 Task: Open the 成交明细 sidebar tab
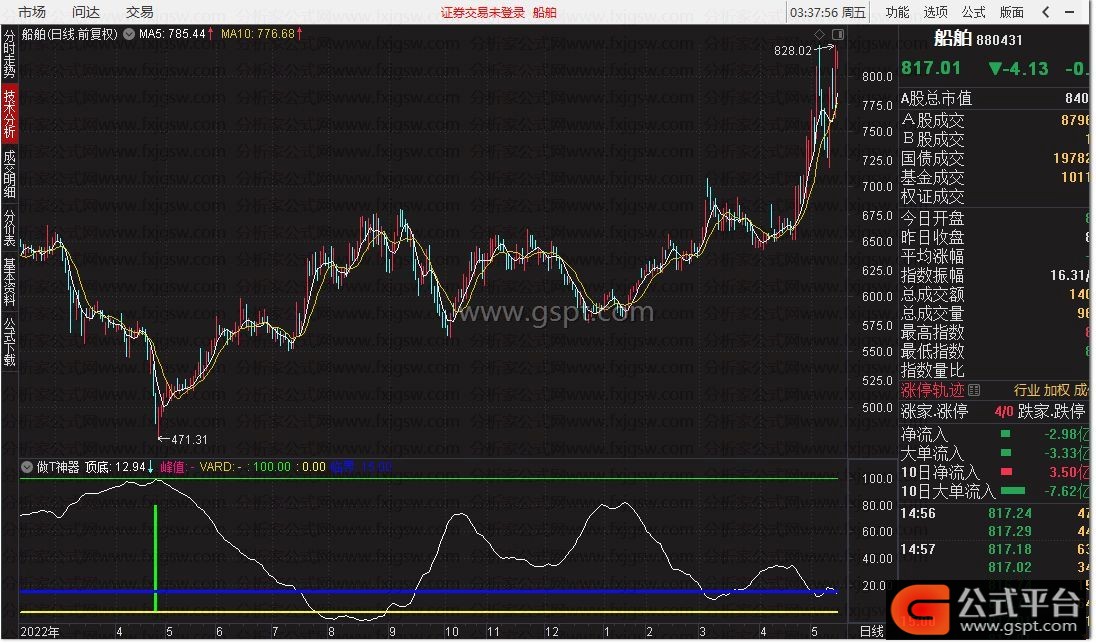tap(9, 174)
